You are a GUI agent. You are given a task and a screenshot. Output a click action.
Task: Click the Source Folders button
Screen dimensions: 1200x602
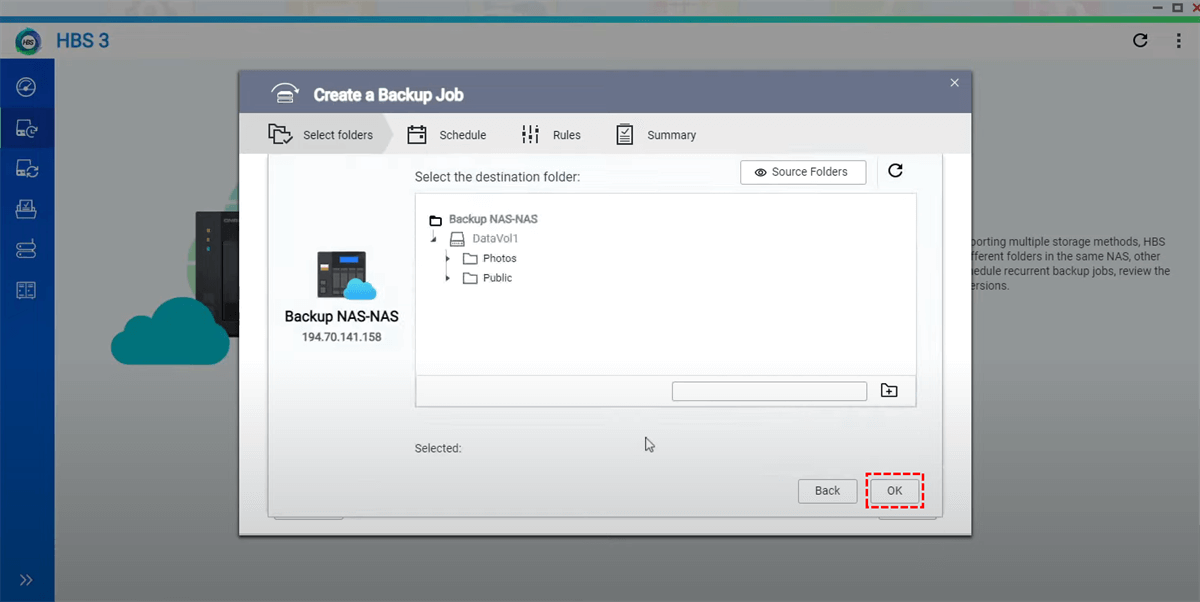pyautogui.click(x=803, y=172)
